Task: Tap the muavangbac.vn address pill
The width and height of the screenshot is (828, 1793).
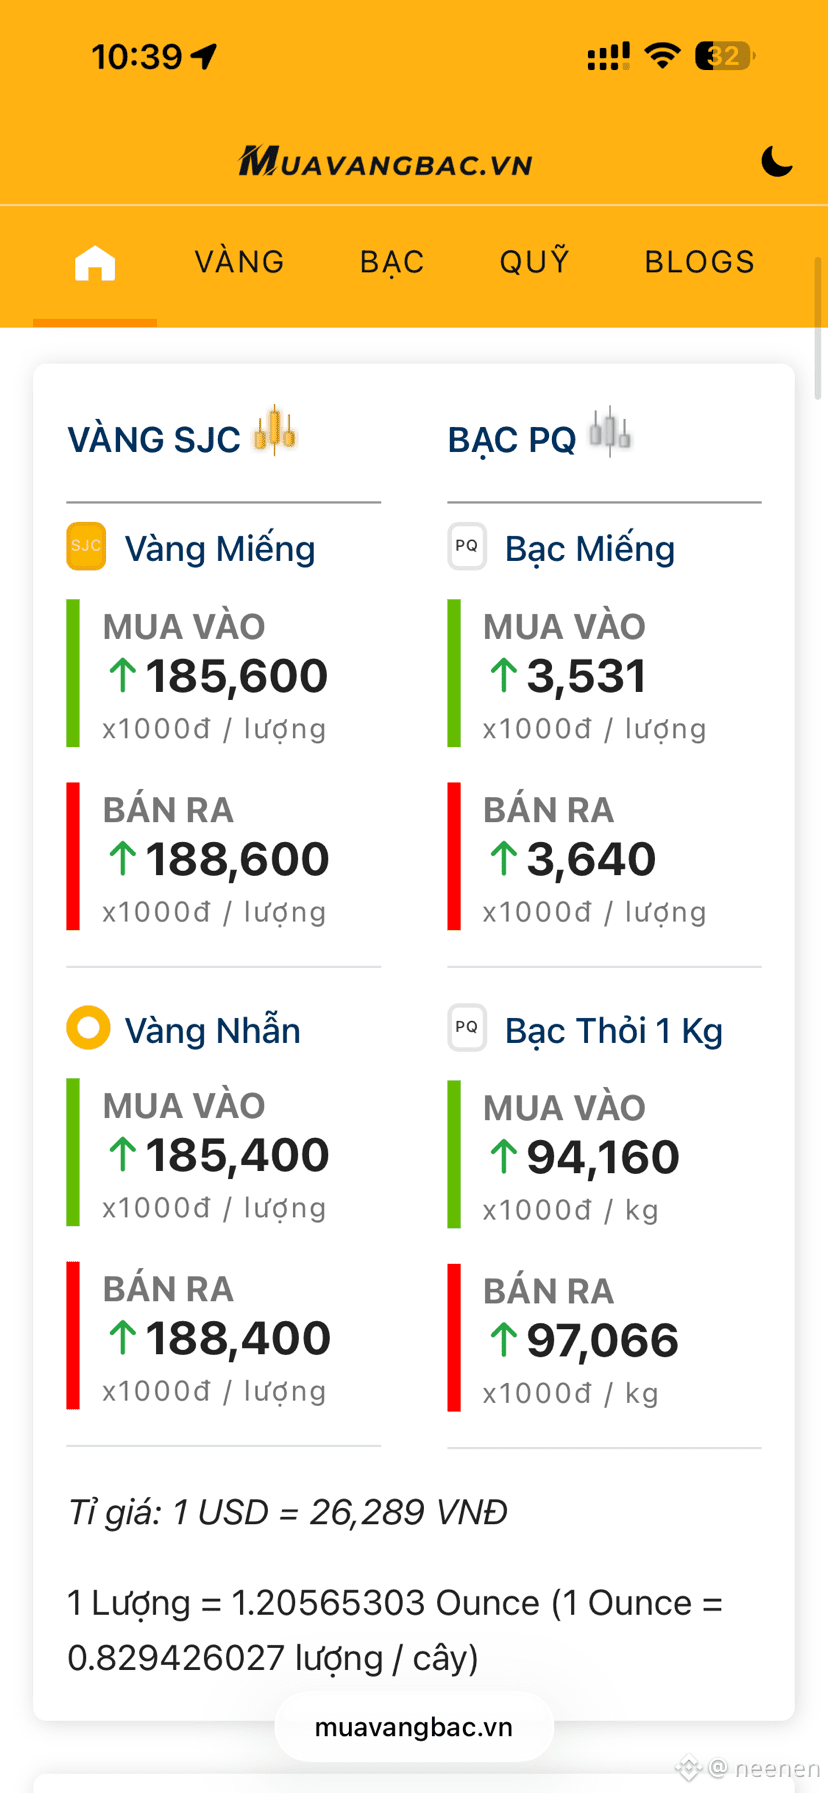Action: (414, 1727)
